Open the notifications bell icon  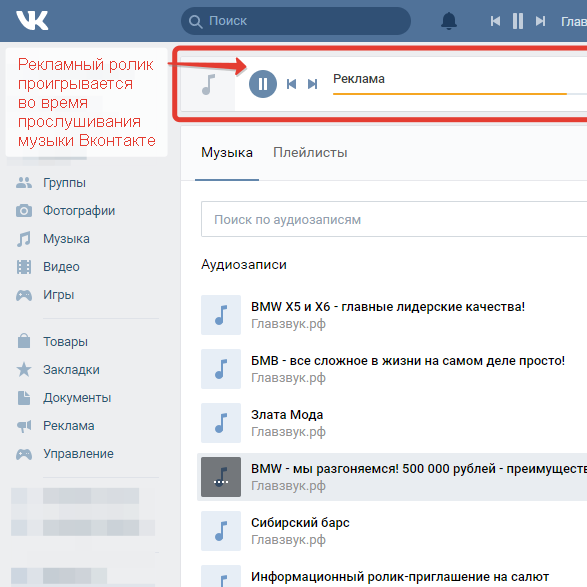[448, 21]
